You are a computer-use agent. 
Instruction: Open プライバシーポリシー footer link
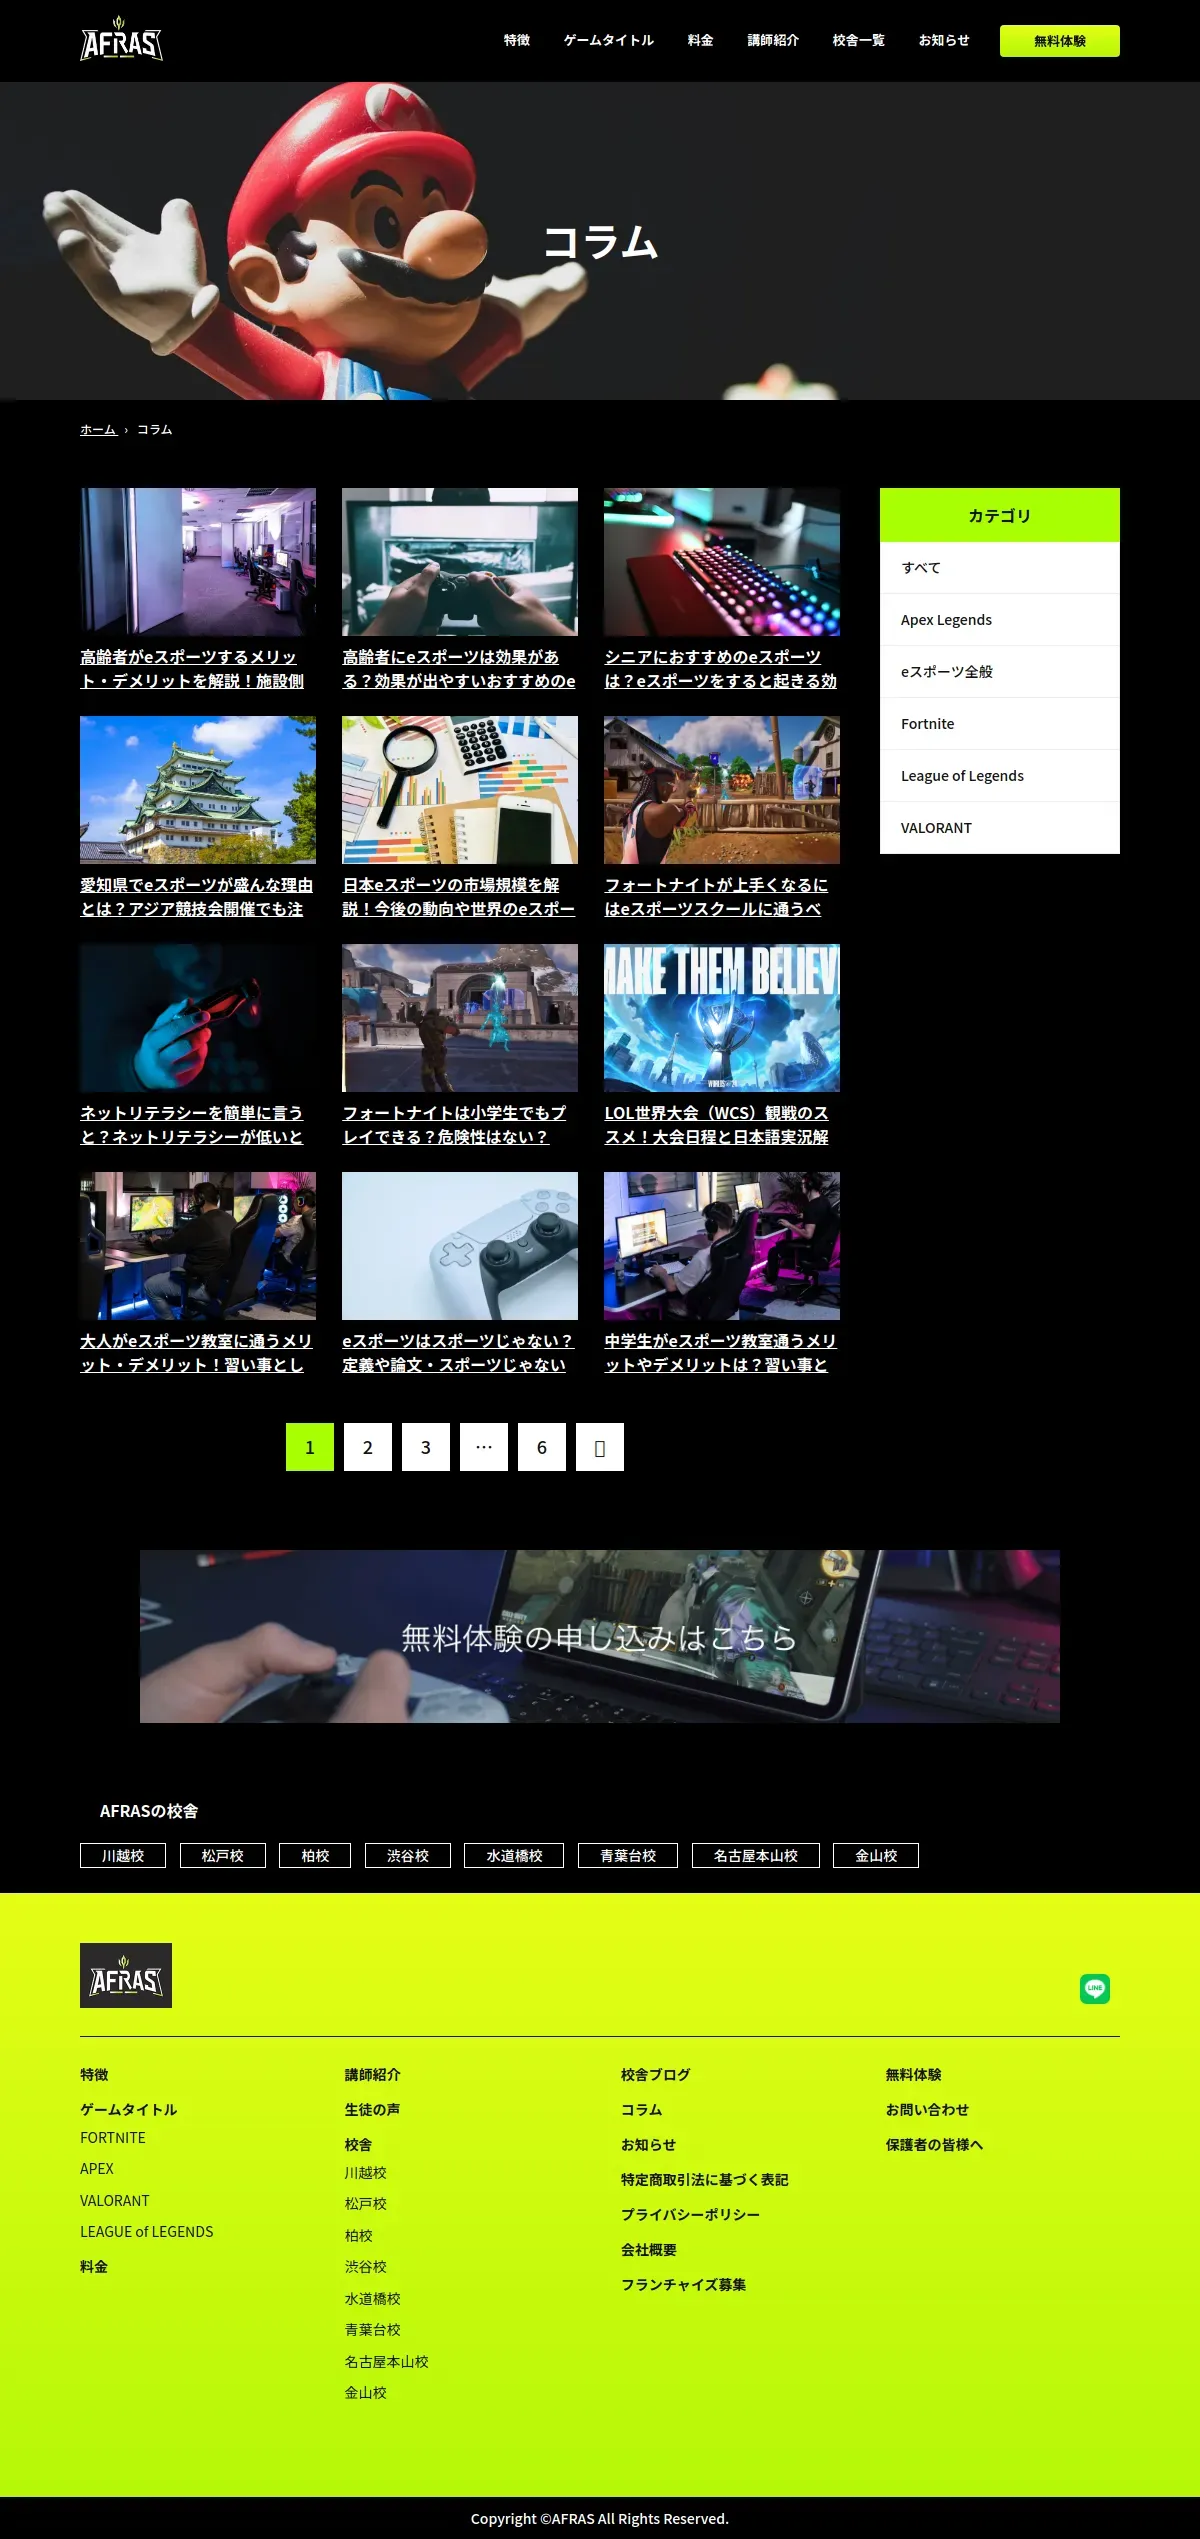coord(691,2214)
